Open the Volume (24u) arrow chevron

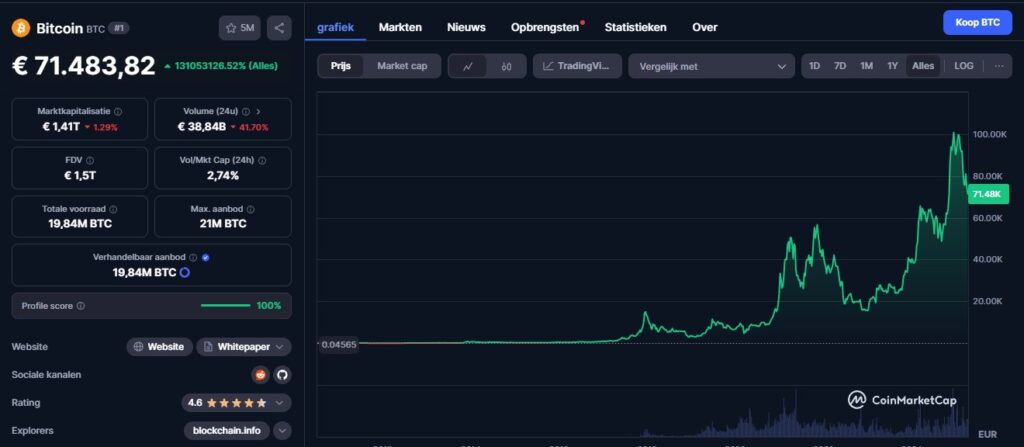click(258, 112)
